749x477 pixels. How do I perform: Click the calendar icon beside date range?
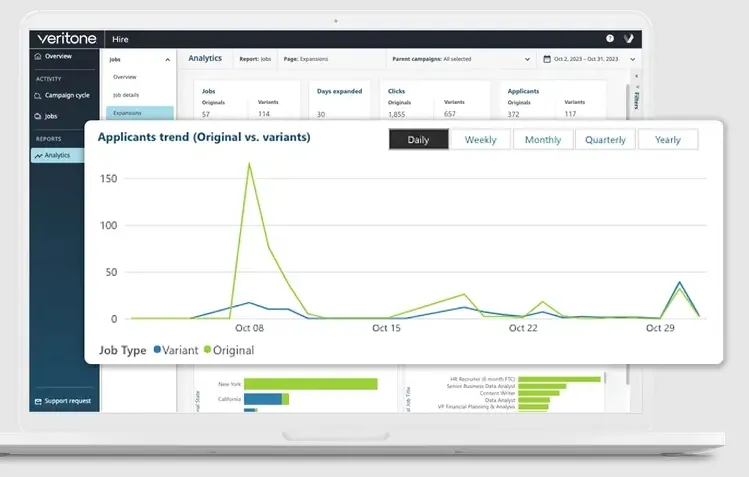(x=547, y=59)
